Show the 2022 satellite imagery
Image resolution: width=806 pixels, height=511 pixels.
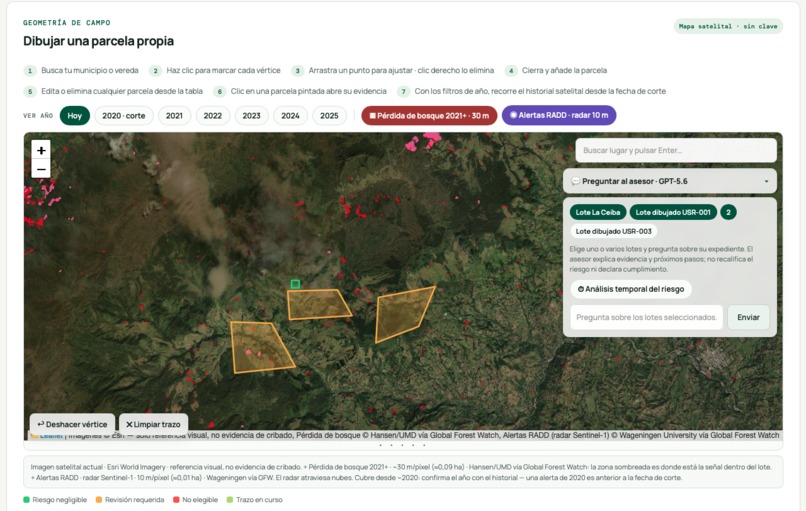tap(213, 116)
